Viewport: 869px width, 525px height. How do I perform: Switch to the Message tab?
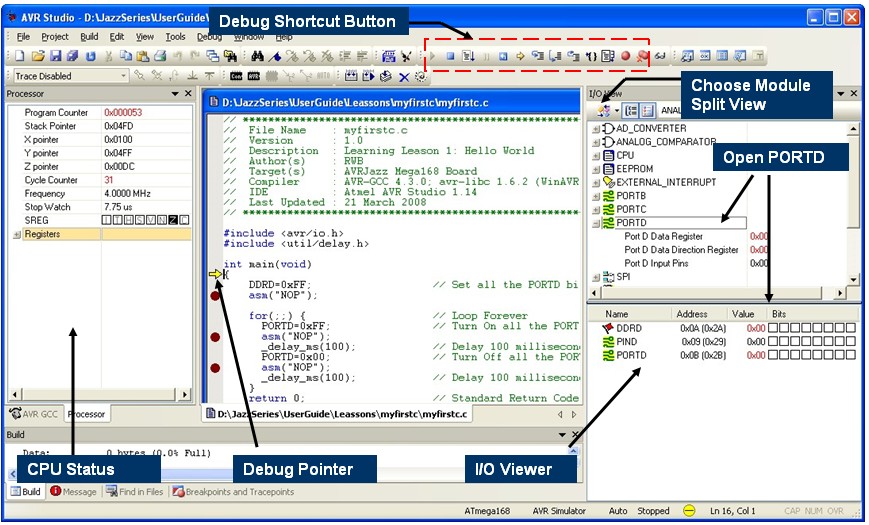pos(73,492)
